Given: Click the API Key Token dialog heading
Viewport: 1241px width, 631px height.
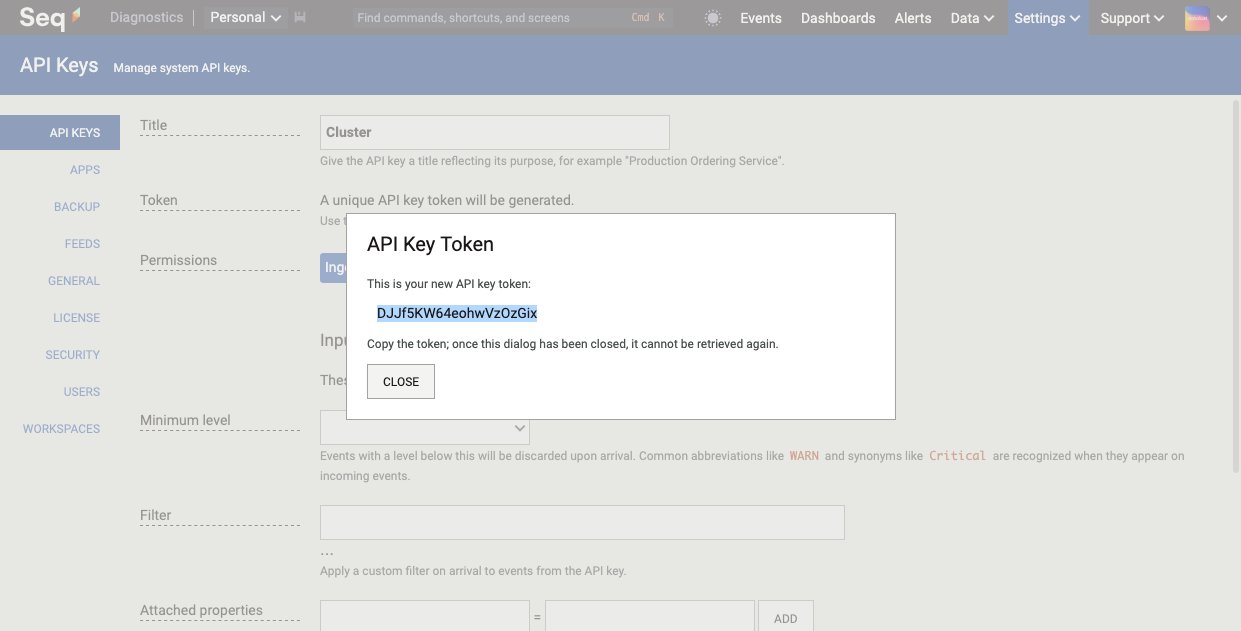Looking at the screenshot, I should pos(430,244).
